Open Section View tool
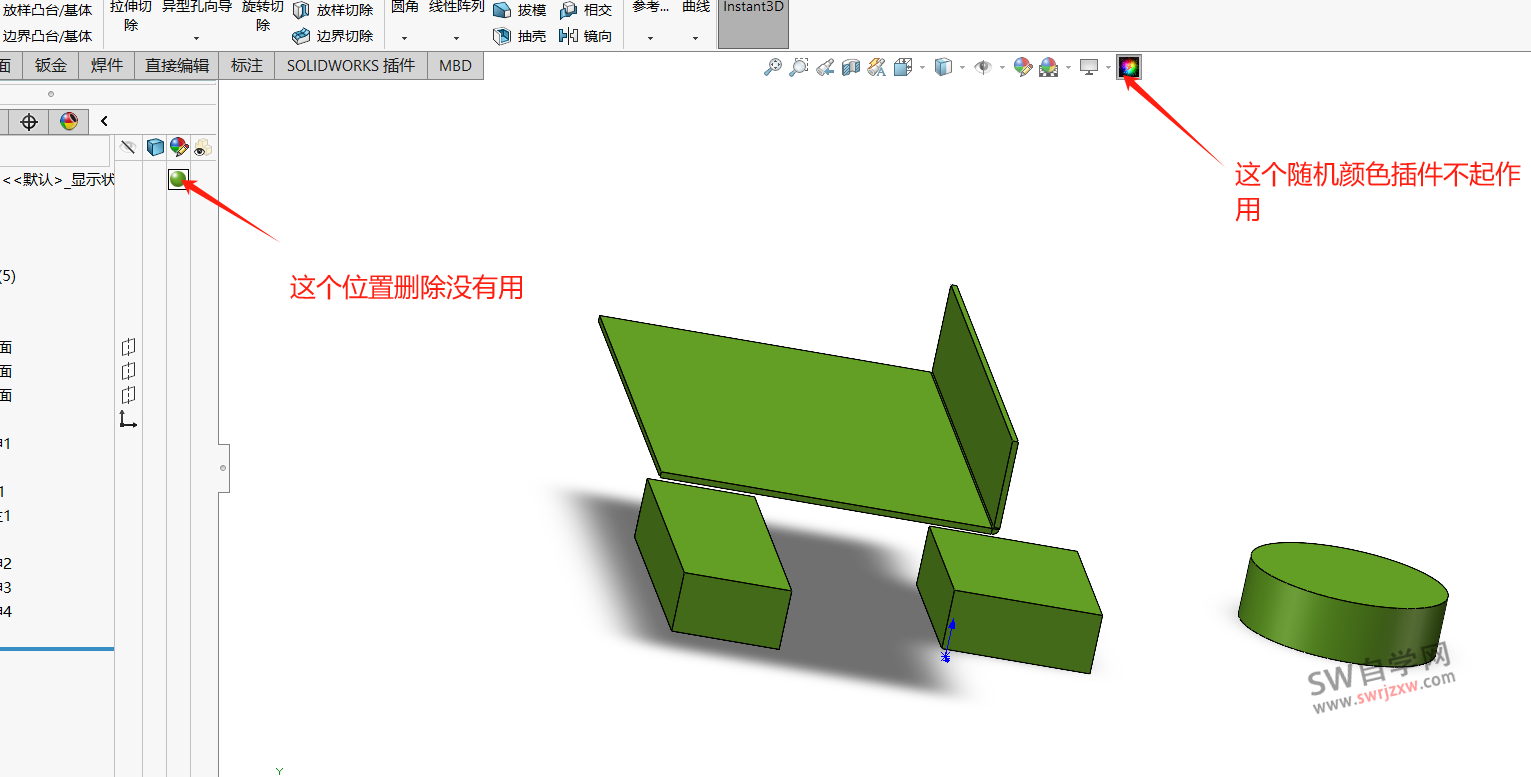This screenshot has height=777, width=1531. [851, 67]
